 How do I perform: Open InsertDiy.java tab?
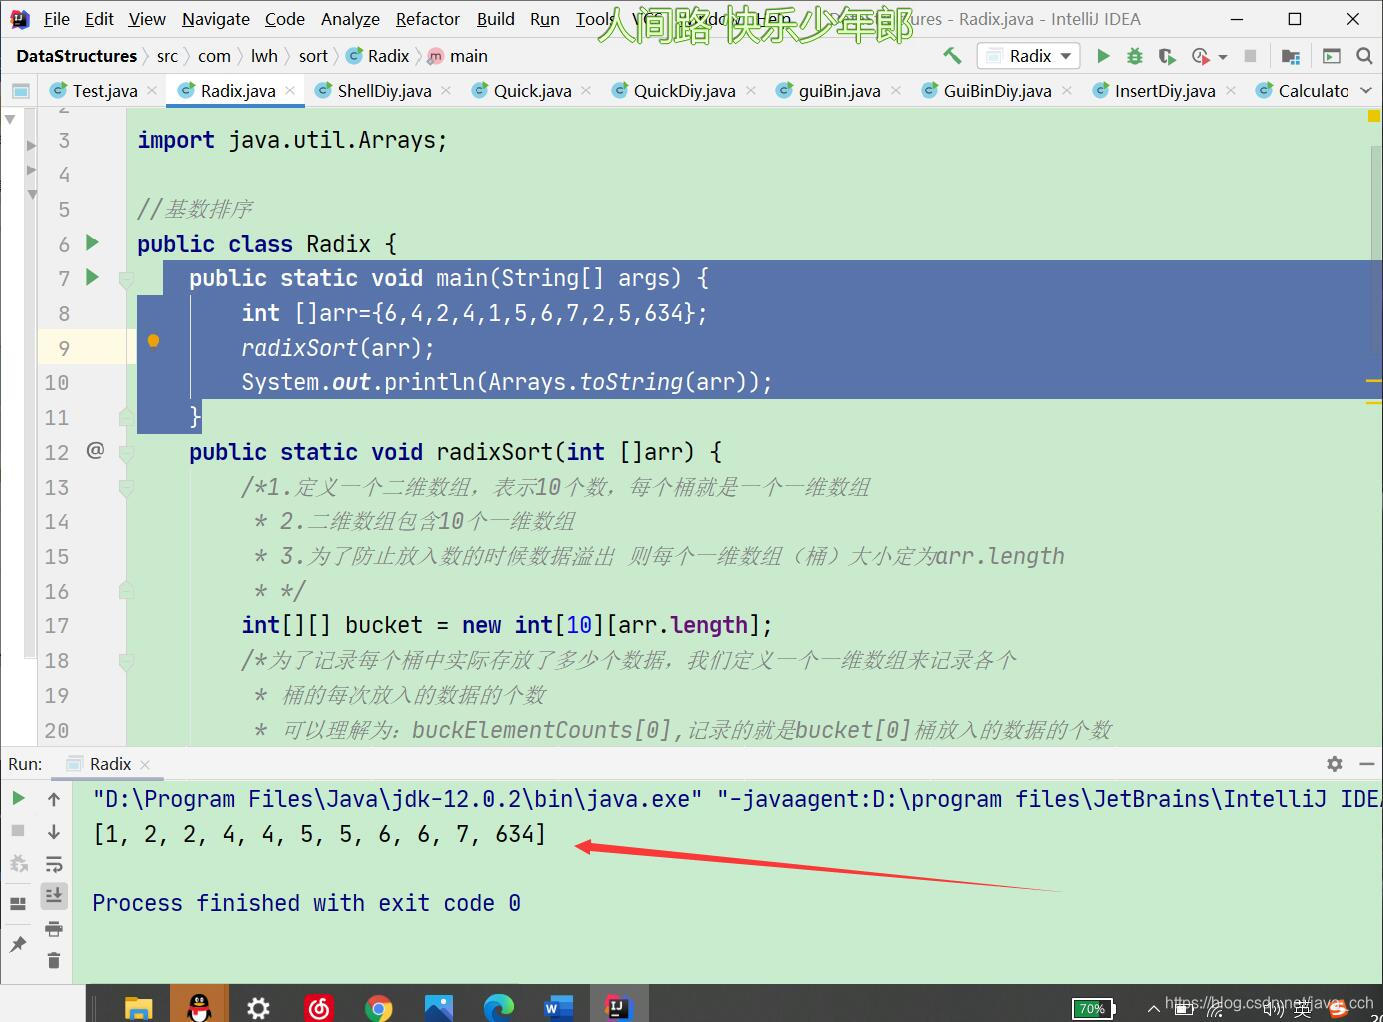(x=1165, y=91)
